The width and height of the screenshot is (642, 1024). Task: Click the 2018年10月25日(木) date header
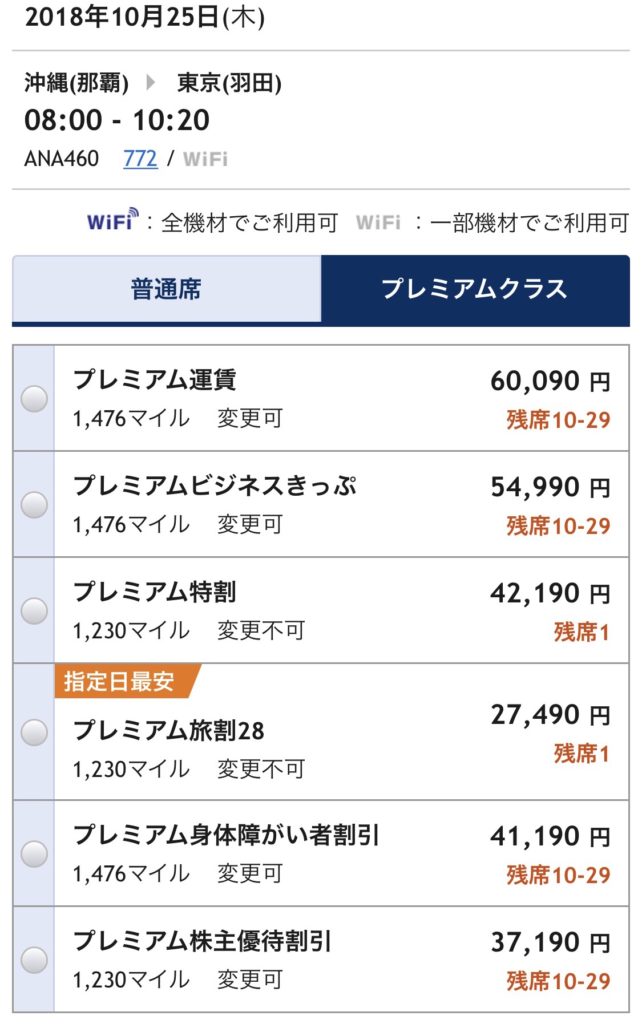click(145, 17)
